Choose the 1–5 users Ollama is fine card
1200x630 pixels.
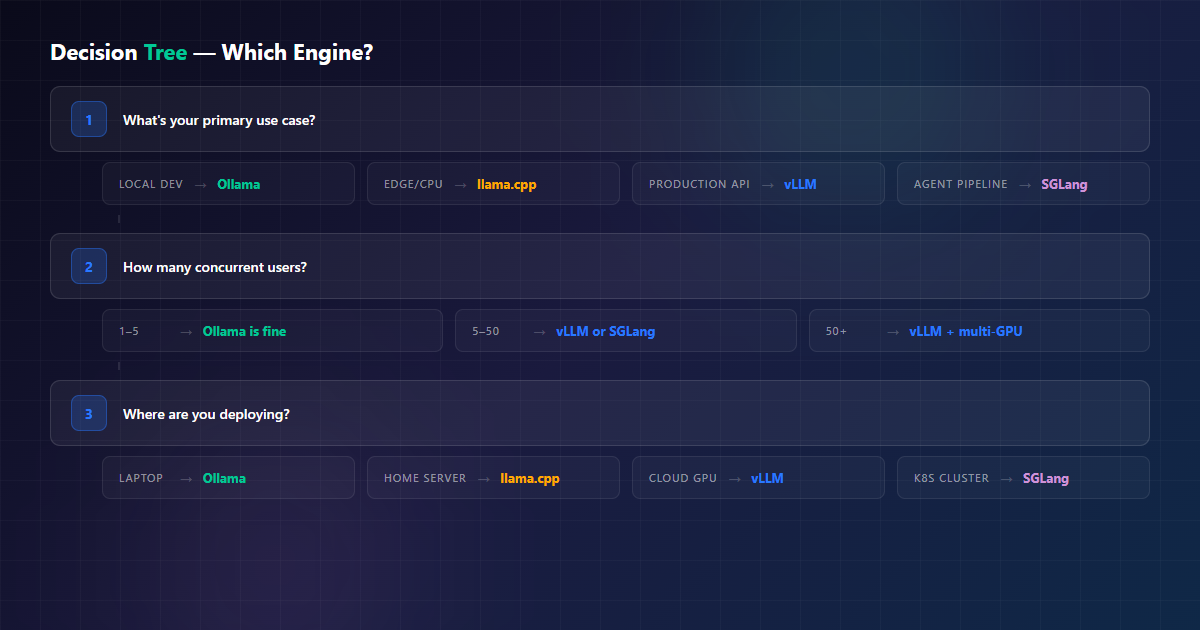click(272, 331)
